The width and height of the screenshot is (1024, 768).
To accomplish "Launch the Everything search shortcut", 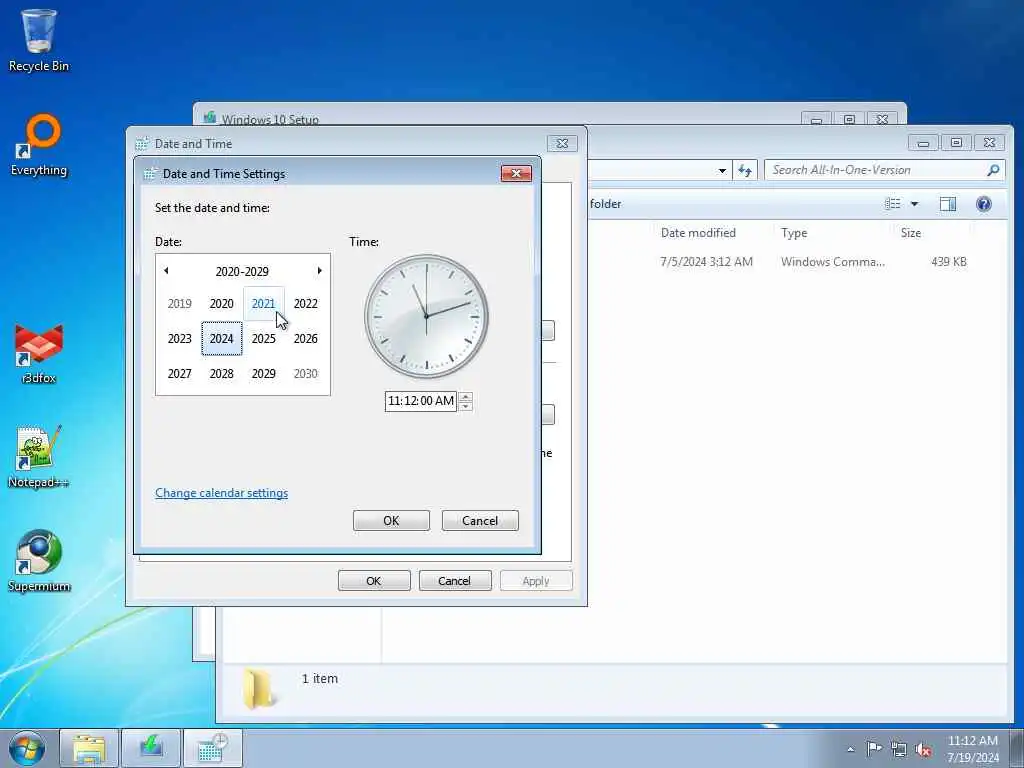I will (x=39, y=145).
